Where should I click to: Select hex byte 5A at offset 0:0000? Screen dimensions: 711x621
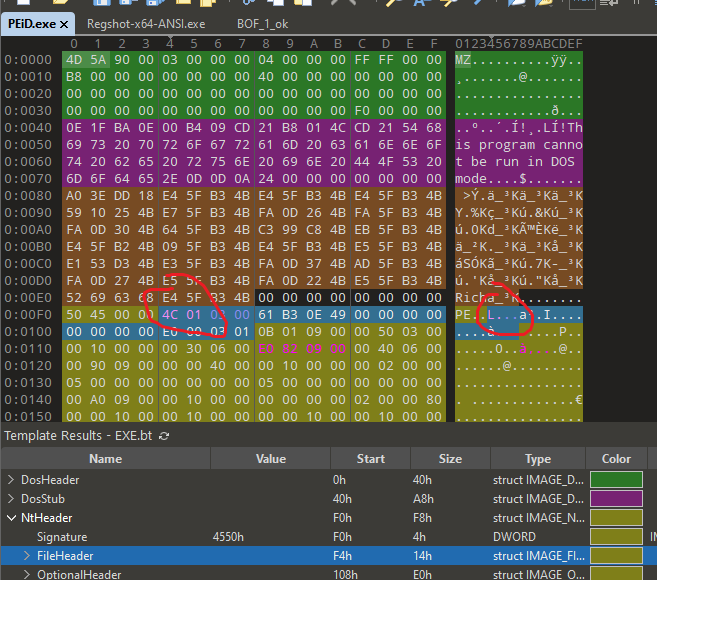98,60
